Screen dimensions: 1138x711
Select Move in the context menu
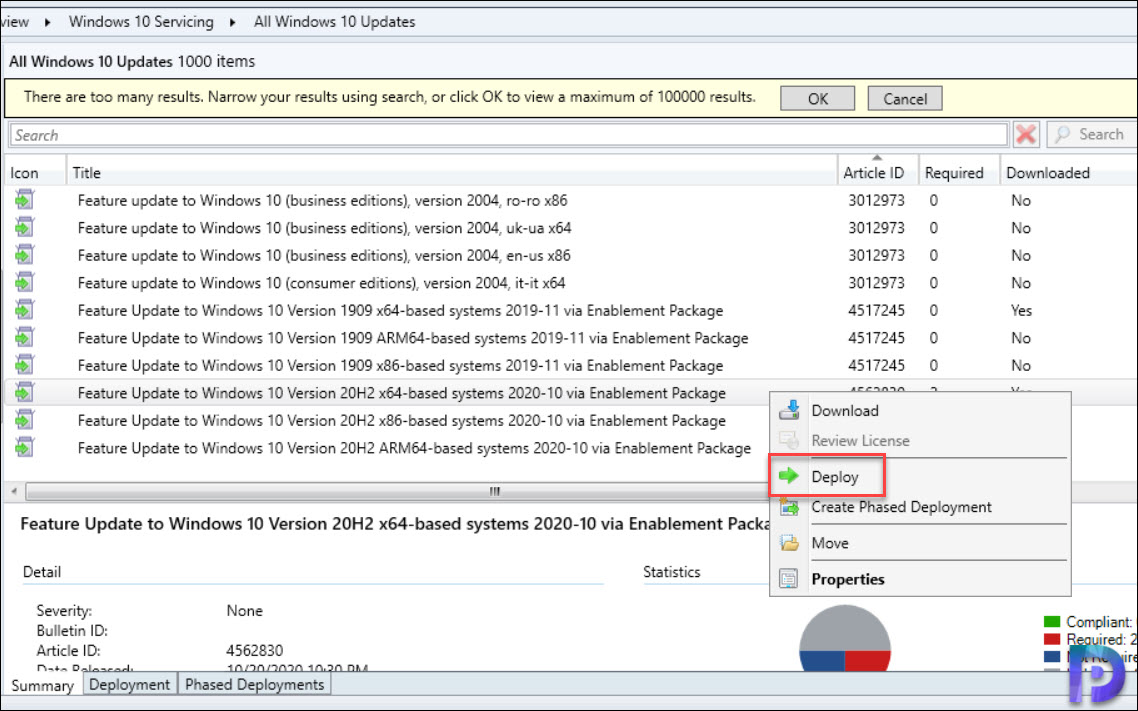tap(920, 543)
